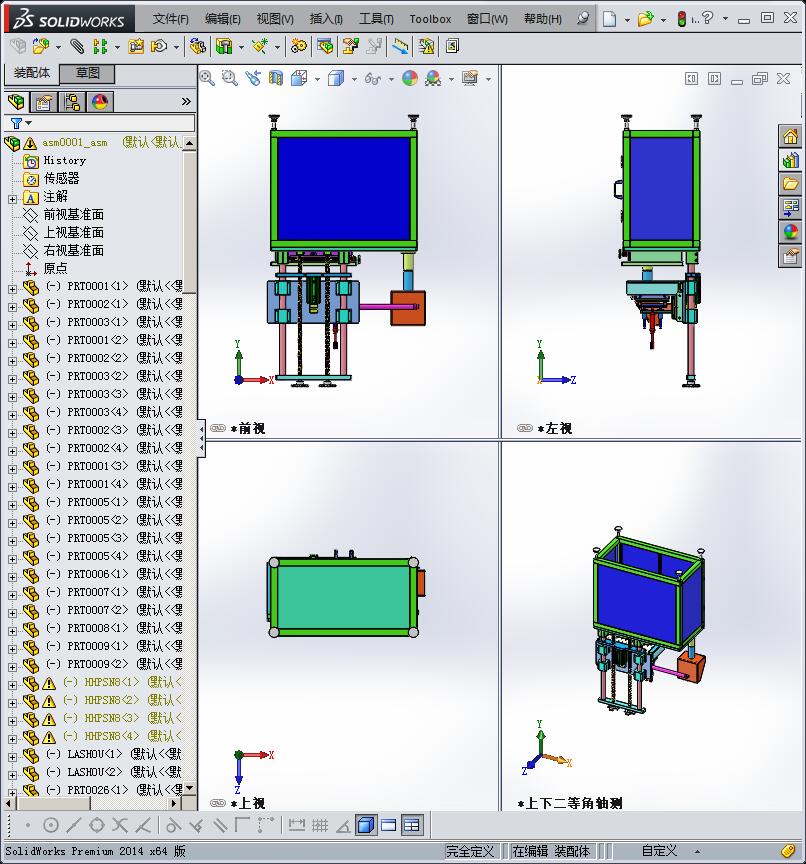Switch to the 装配体 tab

pos(31,73)
